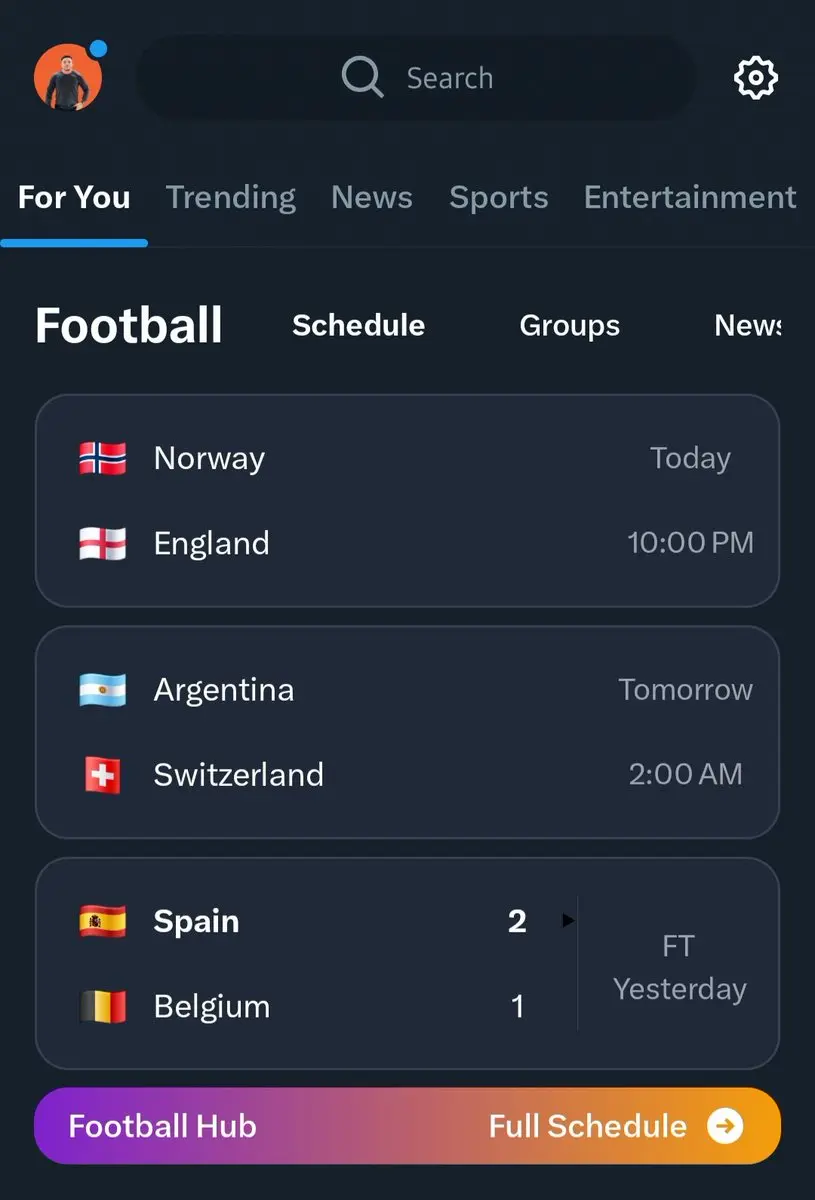The width and height of the screenshot is (815, 1200).
Task: Open the Sports tab
Action: (499, 197)
